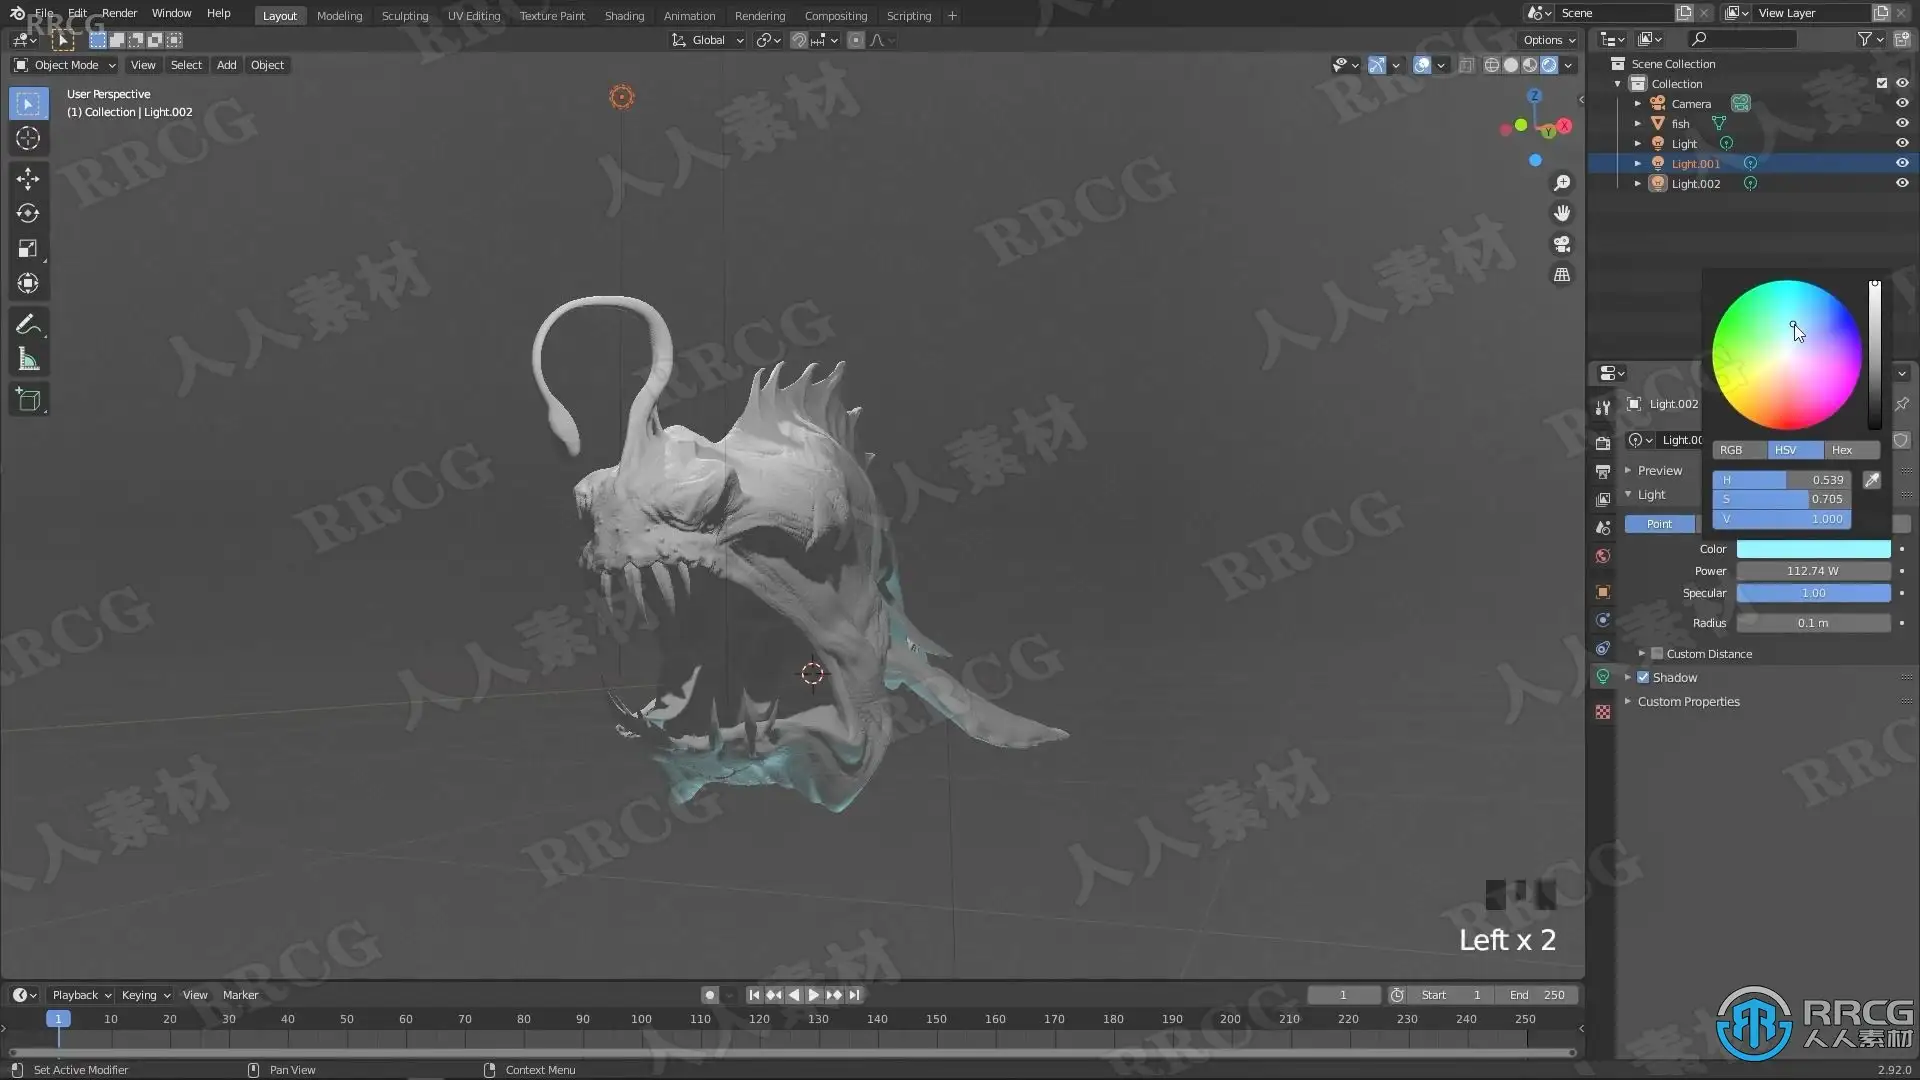Viewport: 1920px width, 1080px height.
Task: Click the eyedropper beside hue field
Action: [x=1872, y=480]
